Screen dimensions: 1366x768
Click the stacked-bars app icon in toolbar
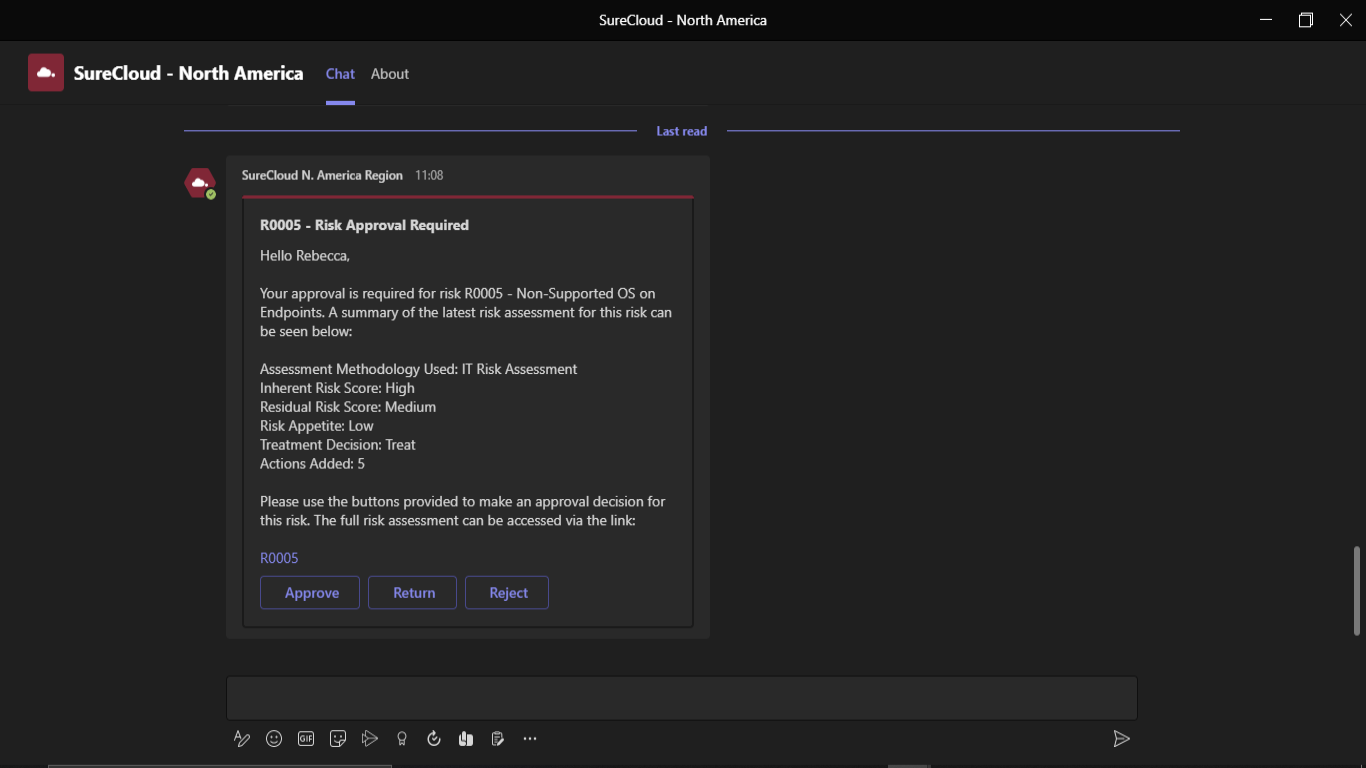pyautogui.click(x=466, y=739)
